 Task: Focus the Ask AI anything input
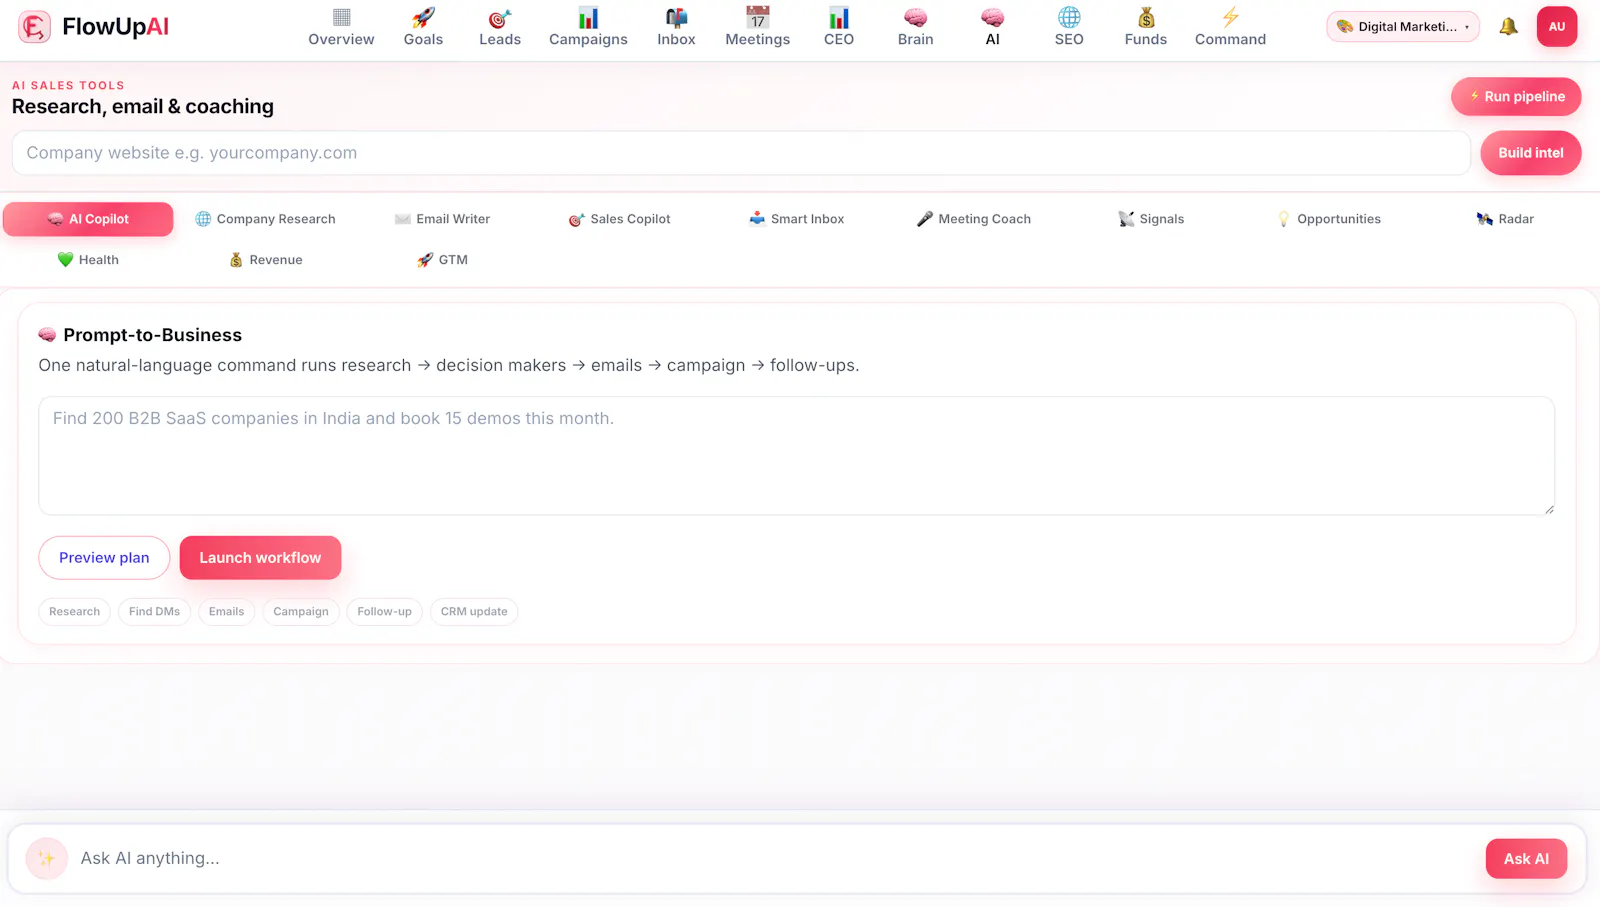point(775,858)
